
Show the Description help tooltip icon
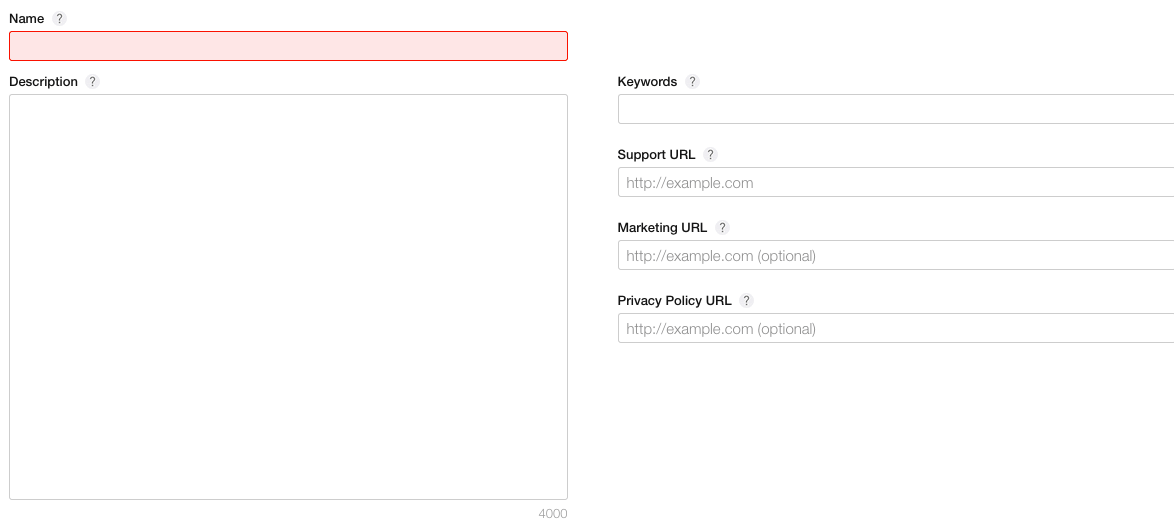click(x=92, y=82)
